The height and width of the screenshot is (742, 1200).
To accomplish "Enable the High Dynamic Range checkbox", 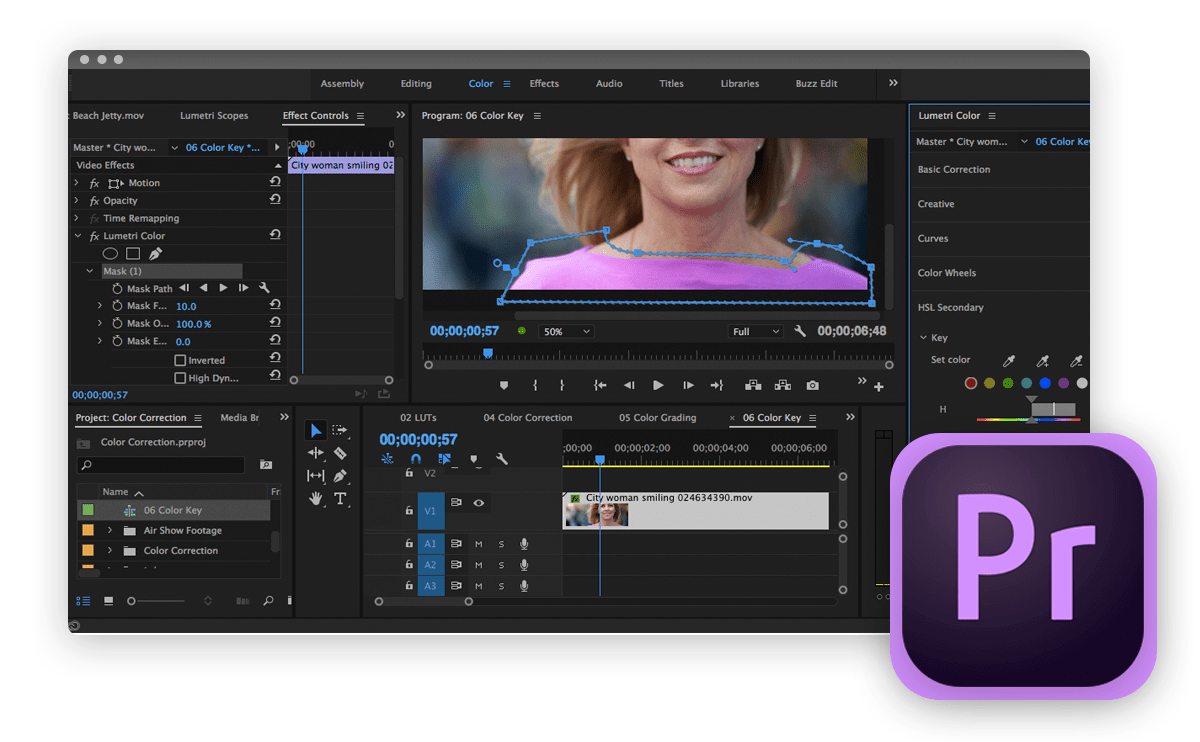I will [x=180, y=378].
